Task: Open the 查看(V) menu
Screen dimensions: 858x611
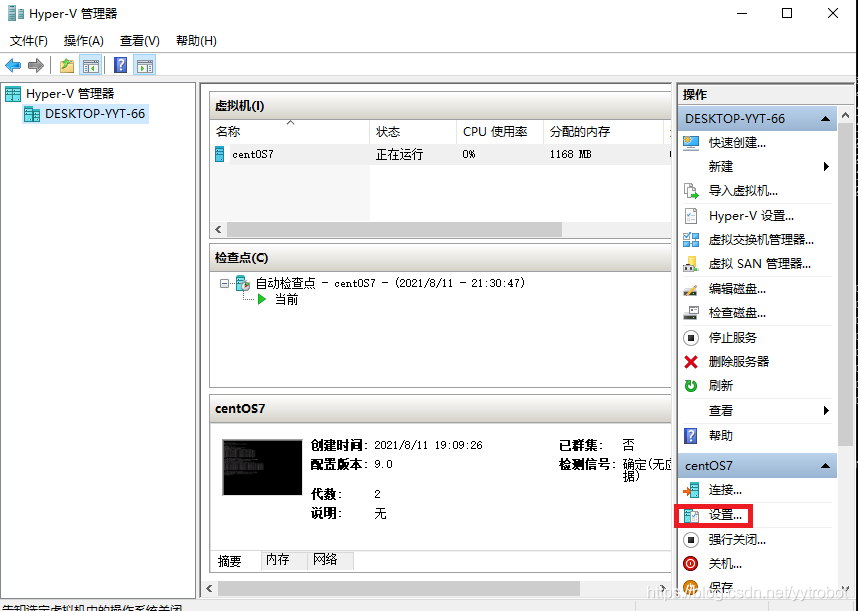Action: click(140, 40)
